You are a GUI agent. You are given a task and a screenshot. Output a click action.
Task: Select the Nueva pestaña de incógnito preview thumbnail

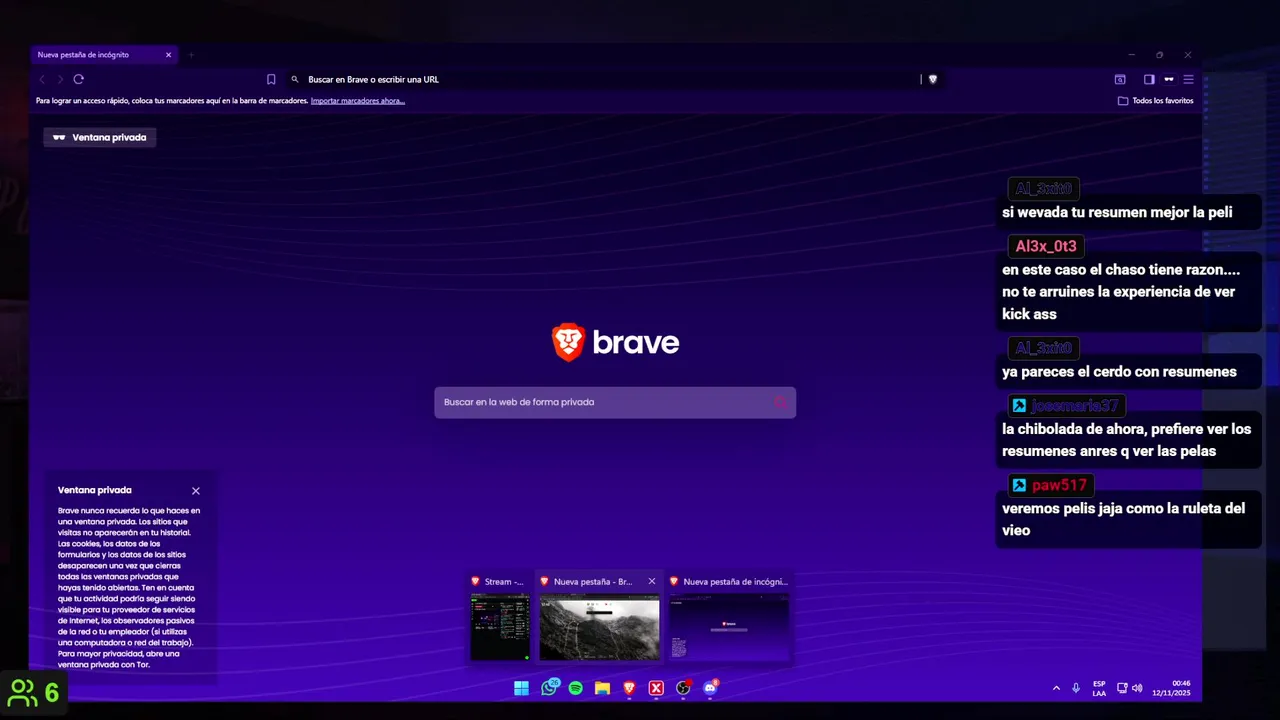(730, 627)
